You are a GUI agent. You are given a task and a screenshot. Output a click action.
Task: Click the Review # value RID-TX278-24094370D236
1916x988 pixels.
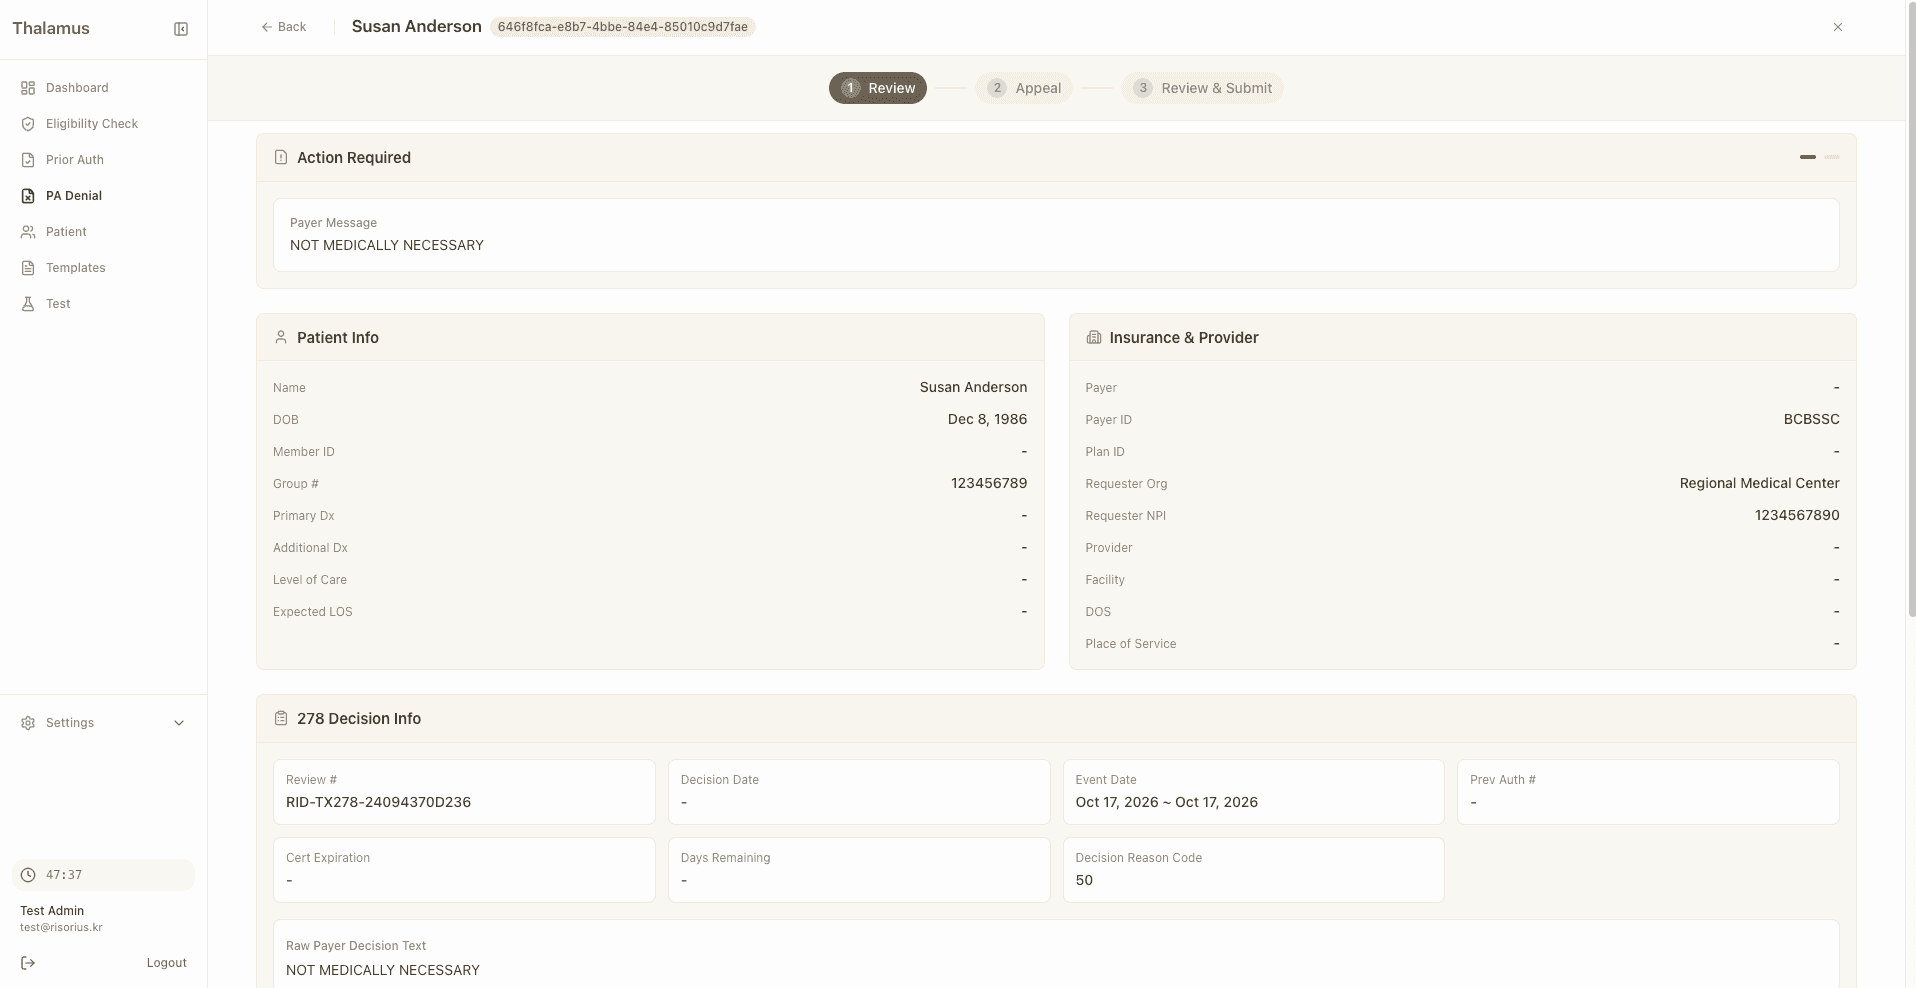pyautogui.click(x=378, y=802)
